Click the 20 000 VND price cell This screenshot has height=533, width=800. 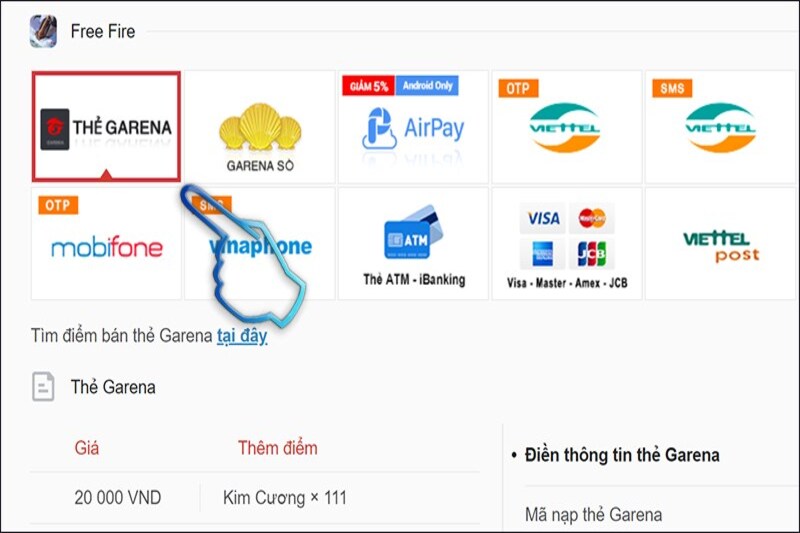point(118,497)
